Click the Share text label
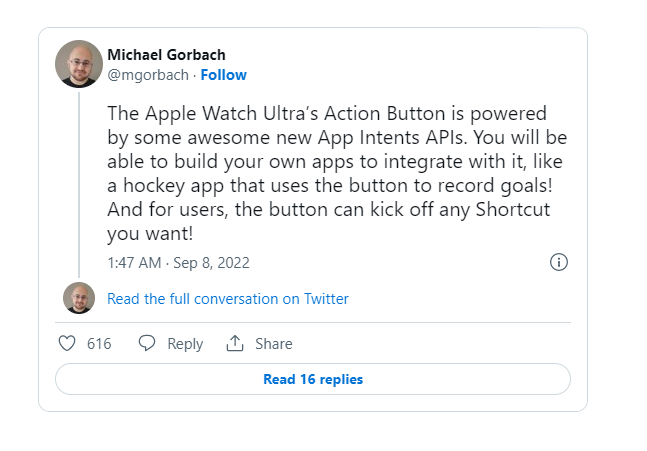This screenshot has height=451, width=647. [x=273, y=343]
